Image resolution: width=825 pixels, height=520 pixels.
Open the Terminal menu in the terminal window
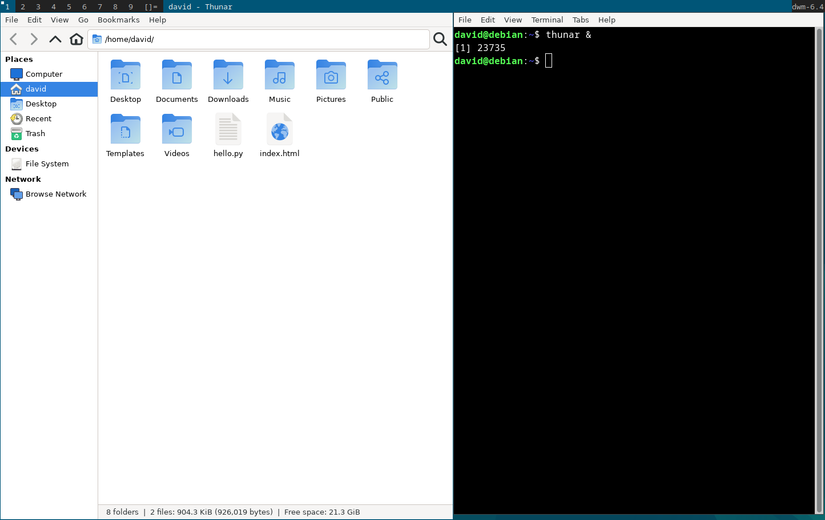(547, 20)
